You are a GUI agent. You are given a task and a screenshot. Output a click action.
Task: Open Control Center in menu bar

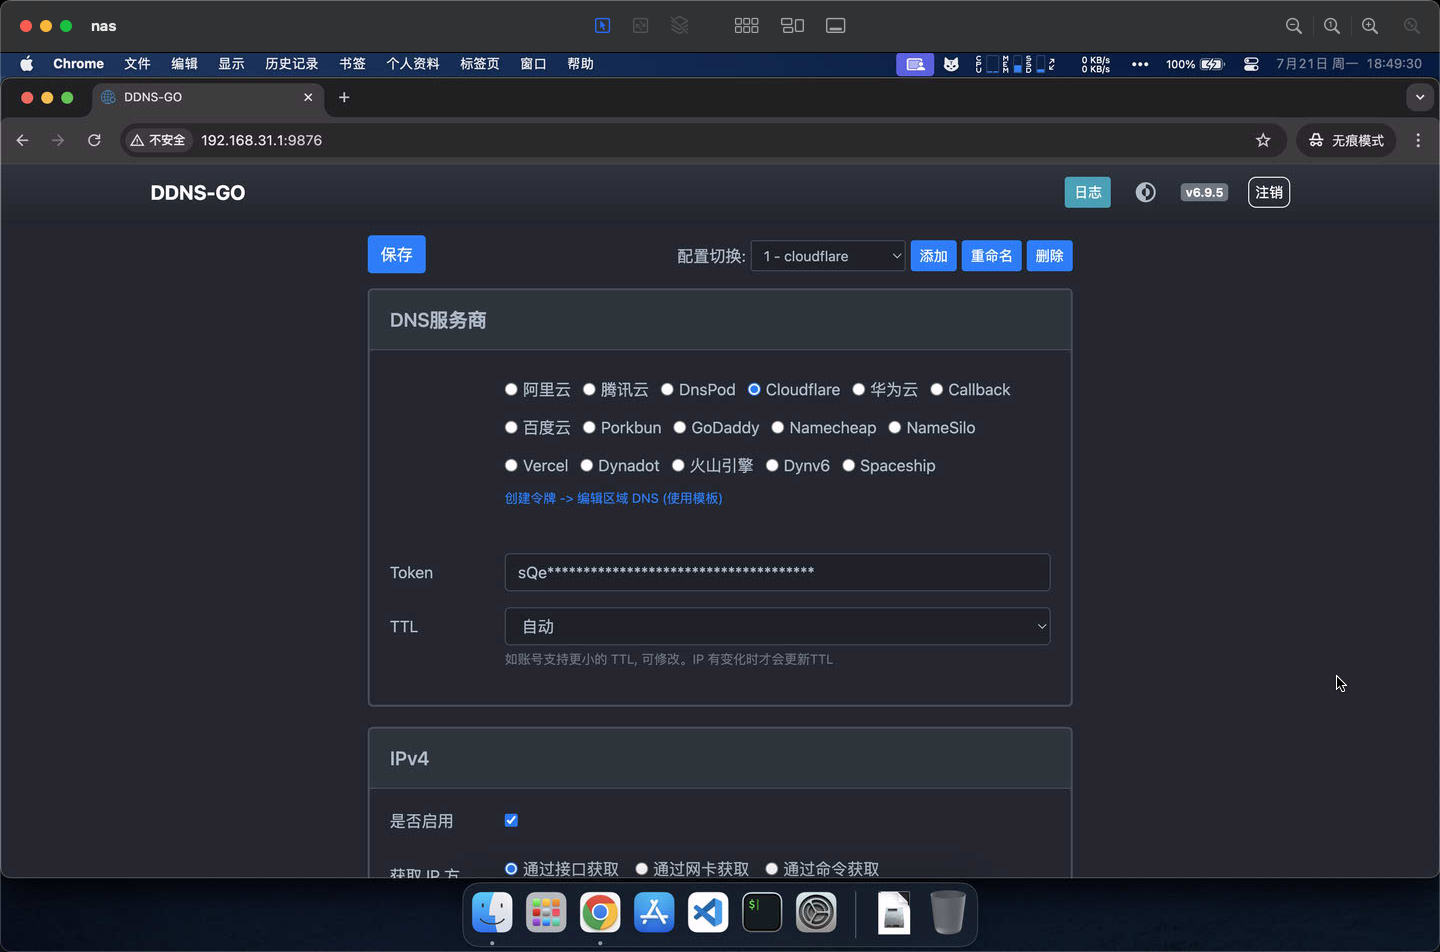(x=1251, y=64)
